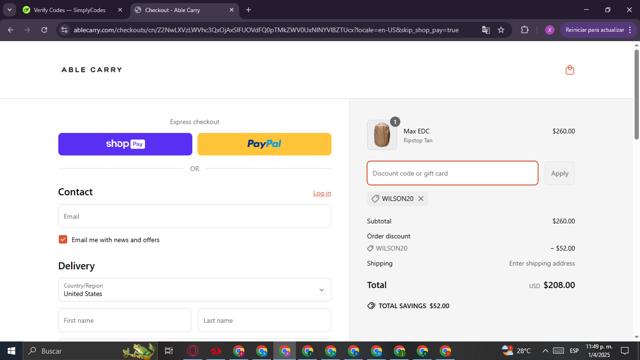Open the Chrome profile avatar
The height and width of the screenshot is (360, 640).
click(x=550, y=30)
